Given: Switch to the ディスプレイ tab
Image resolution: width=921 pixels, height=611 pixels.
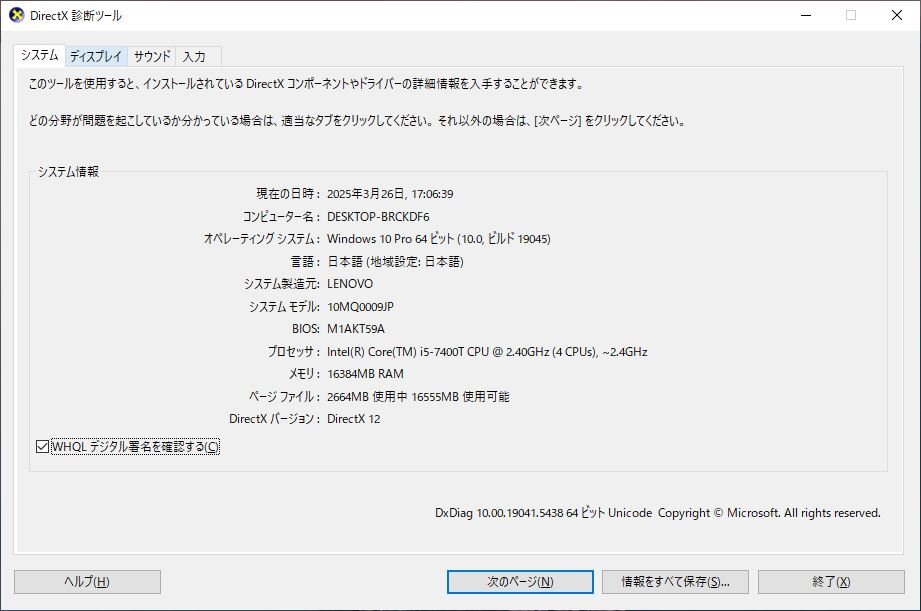Looking at the screenshot, I should click(x=97, y=56).
